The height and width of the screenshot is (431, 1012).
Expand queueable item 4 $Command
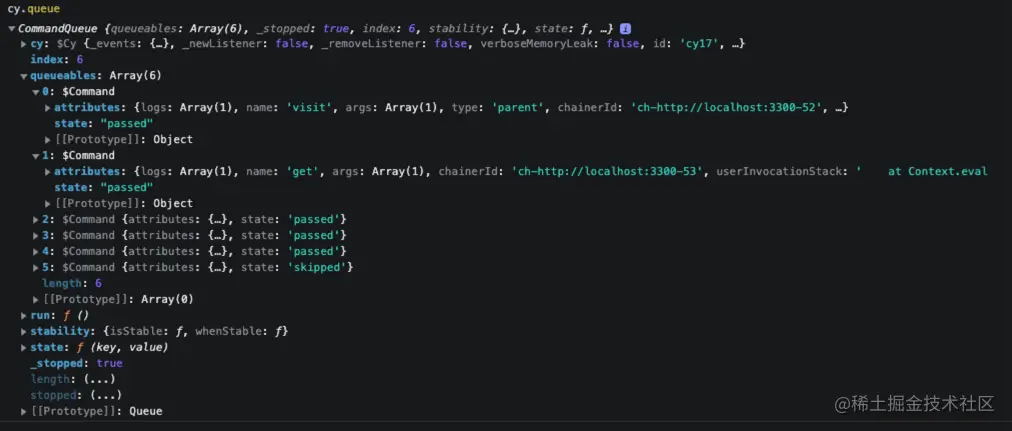coord(36,252)
